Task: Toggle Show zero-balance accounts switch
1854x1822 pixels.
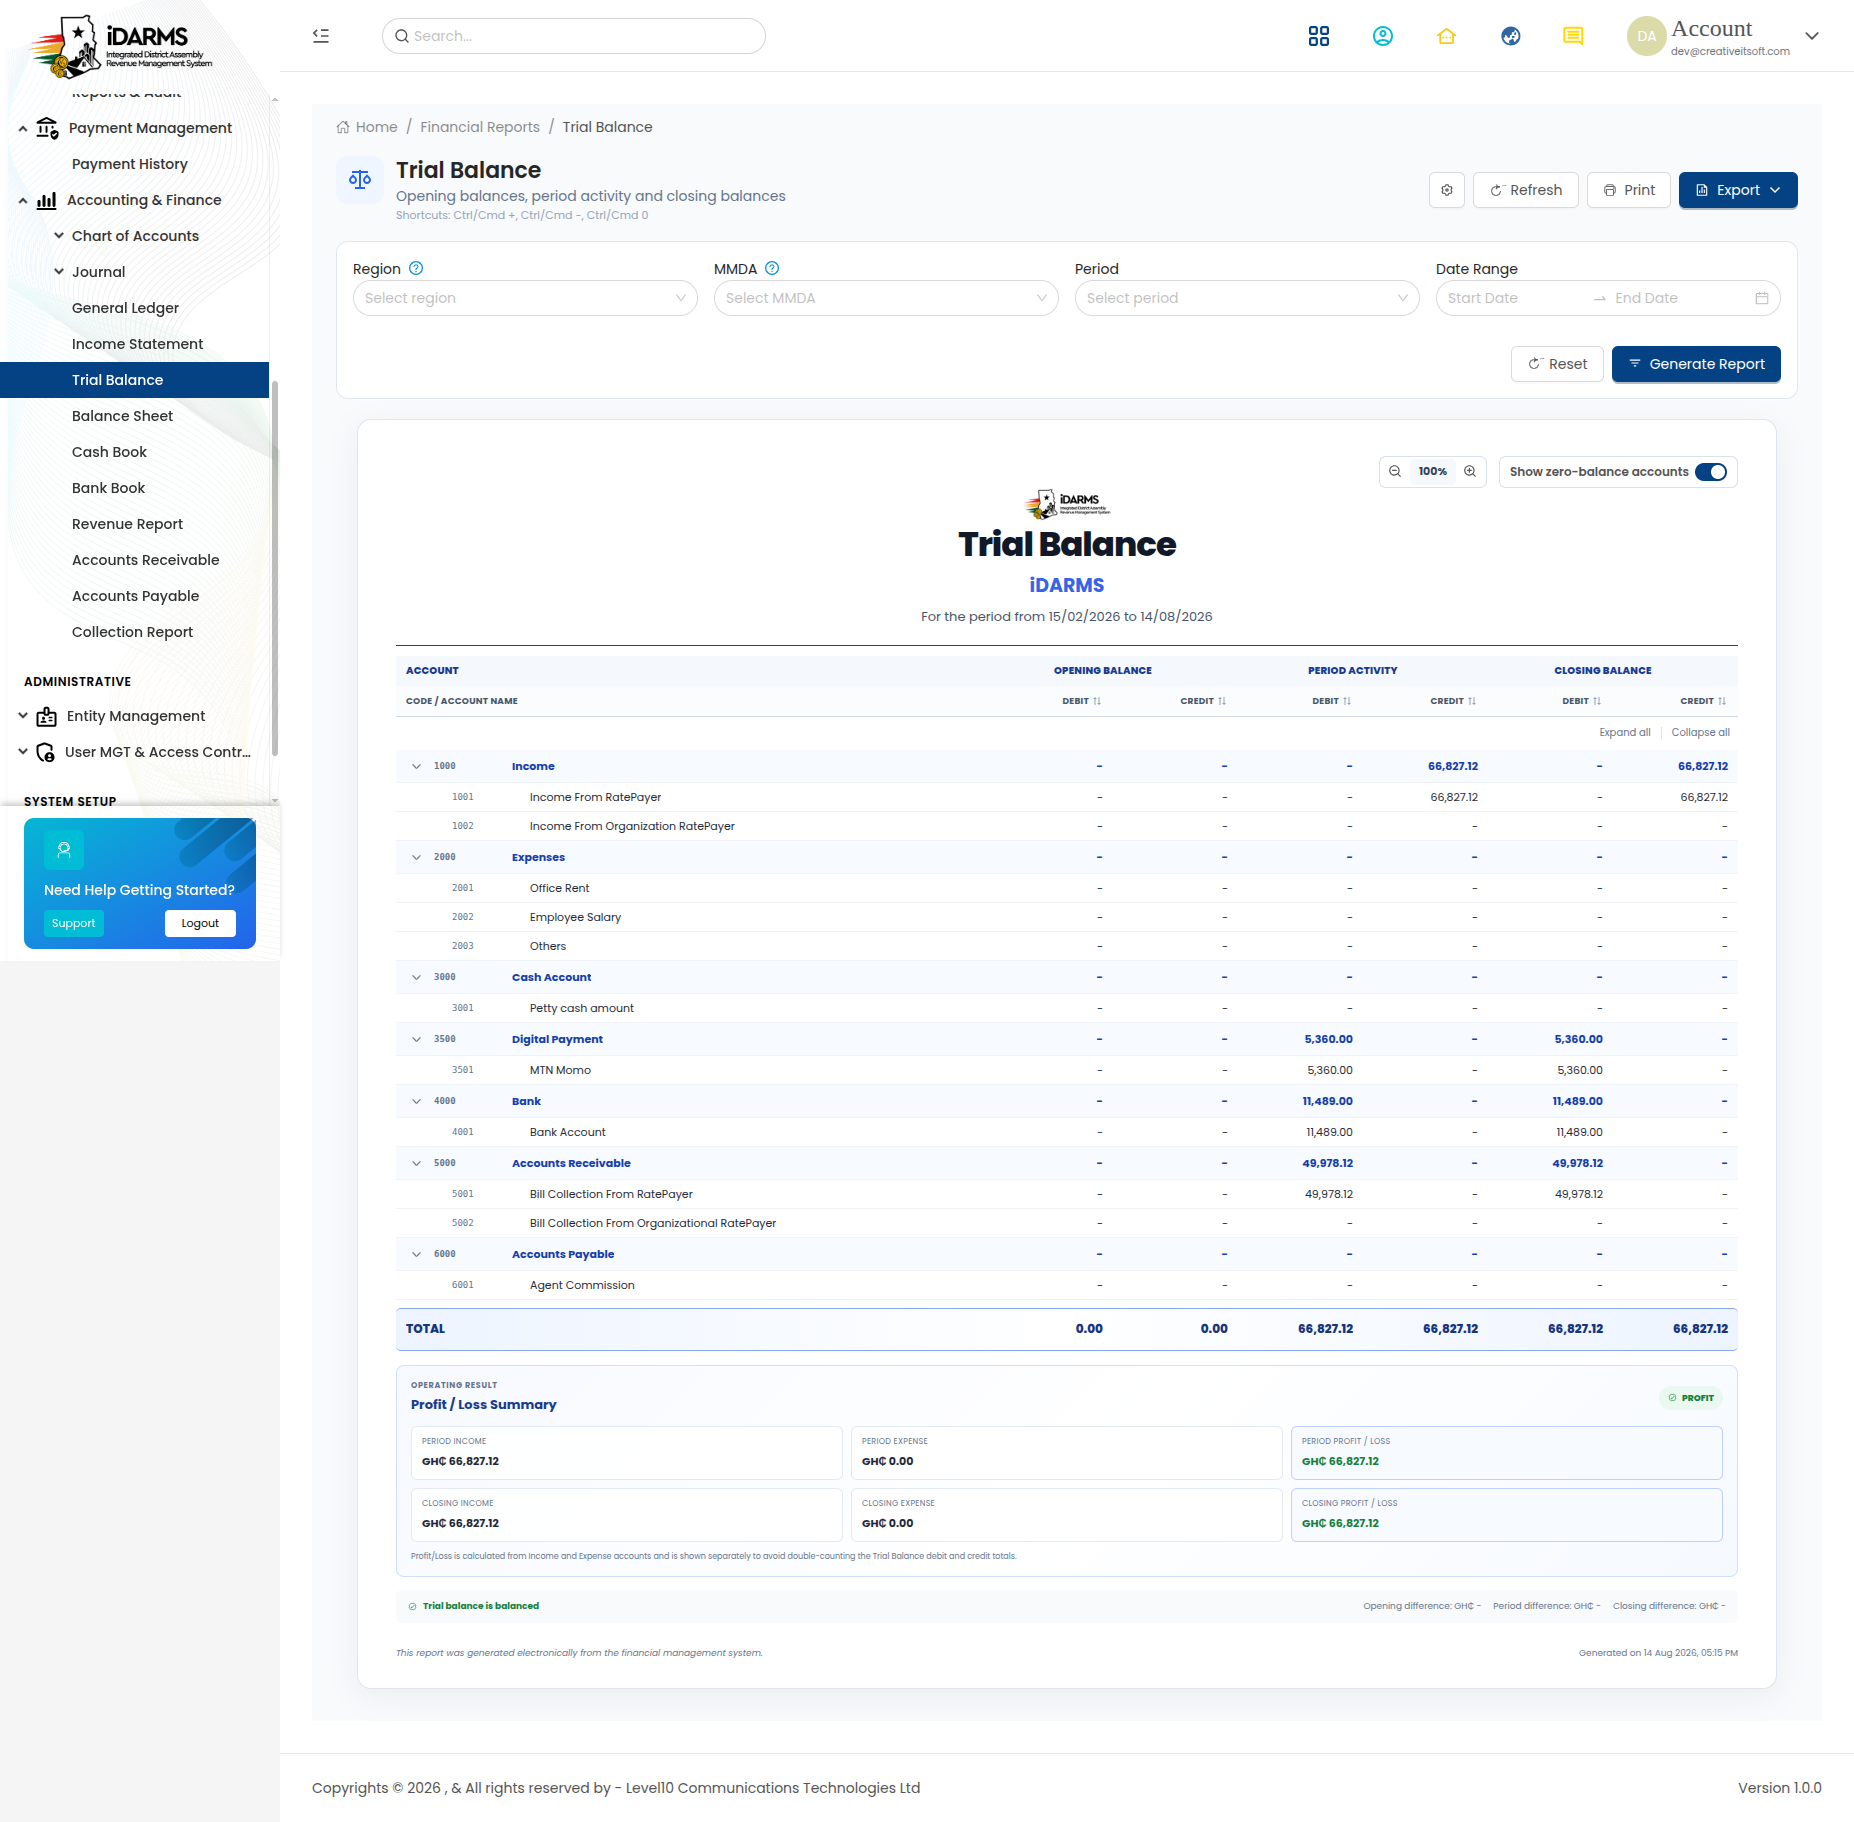Action: (1710, 472)
